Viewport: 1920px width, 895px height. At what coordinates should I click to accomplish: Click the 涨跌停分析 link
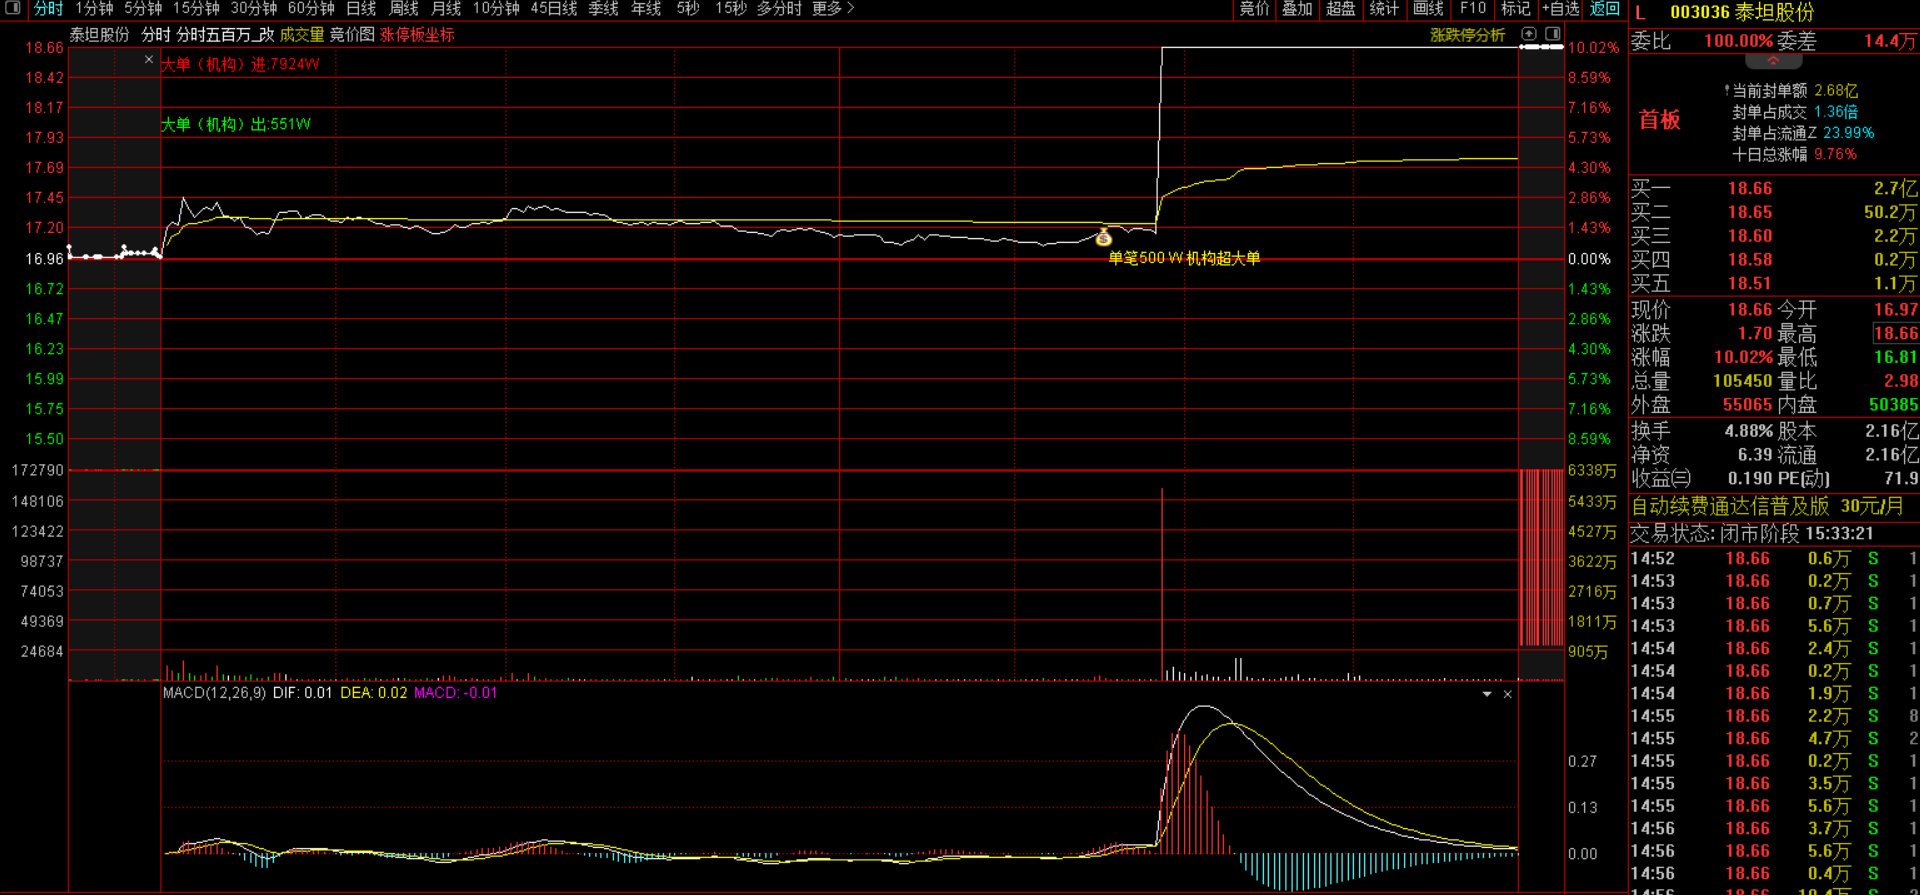coord(1467,35)
